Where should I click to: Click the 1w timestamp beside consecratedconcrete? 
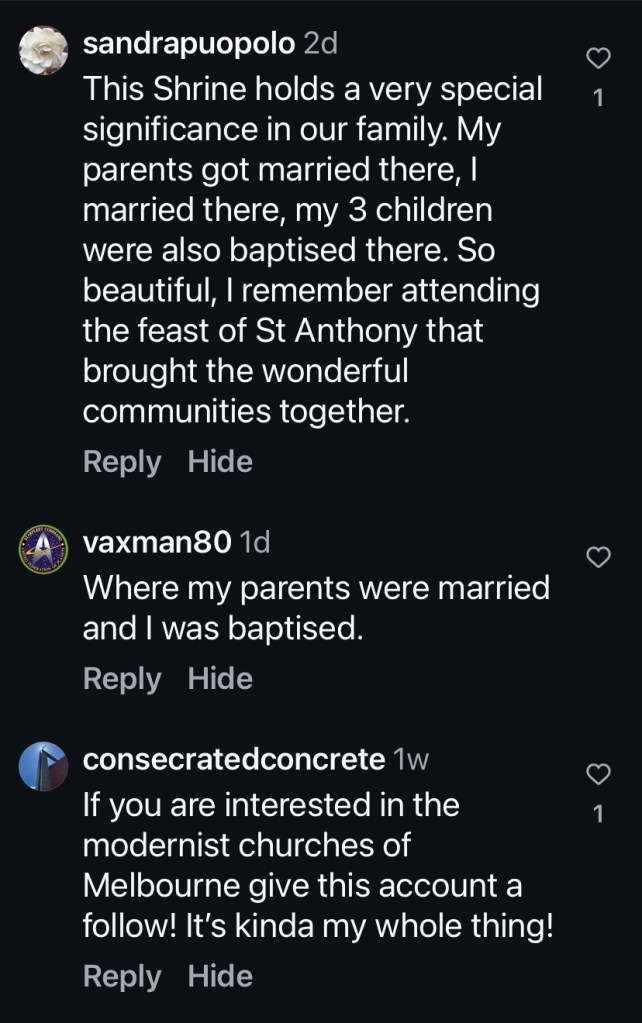pos(412,760)
